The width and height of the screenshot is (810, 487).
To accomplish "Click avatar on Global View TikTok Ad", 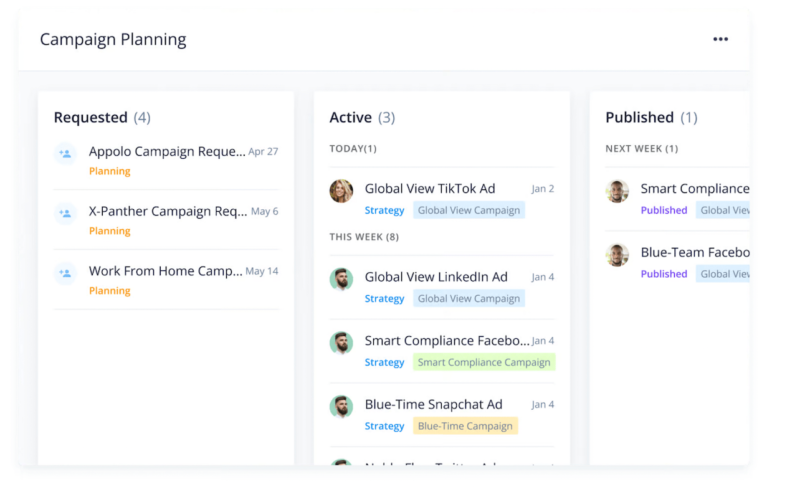I will click(x=341, y=190).
